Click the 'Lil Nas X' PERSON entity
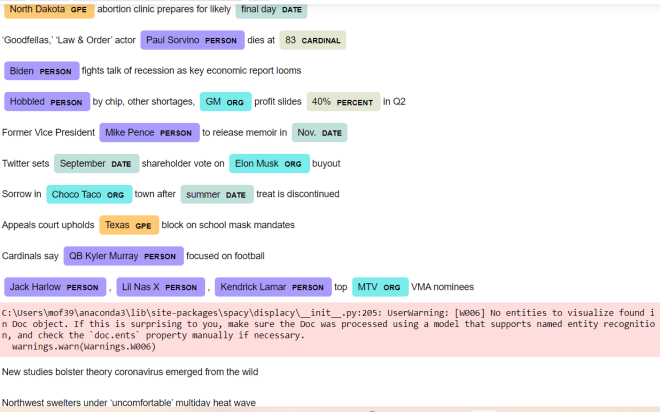Image resolution: width=660 pixels, height=412 pixels. [x=160, y=287]
